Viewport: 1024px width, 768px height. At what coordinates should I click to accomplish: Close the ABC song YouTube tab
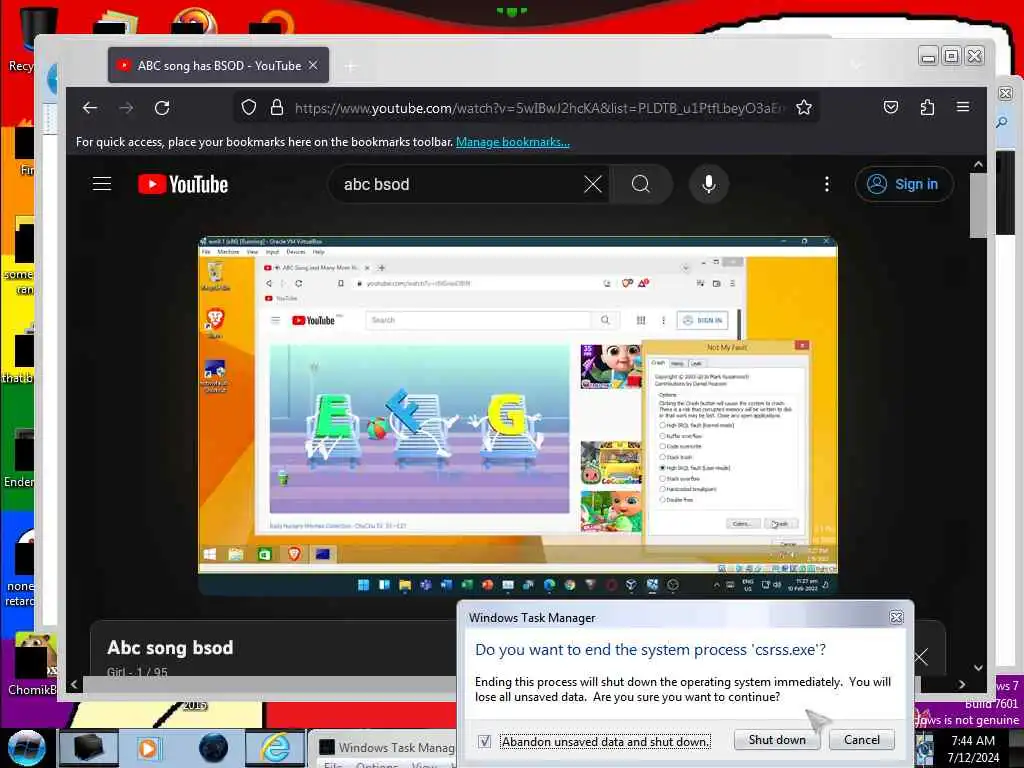pos(313,65)
